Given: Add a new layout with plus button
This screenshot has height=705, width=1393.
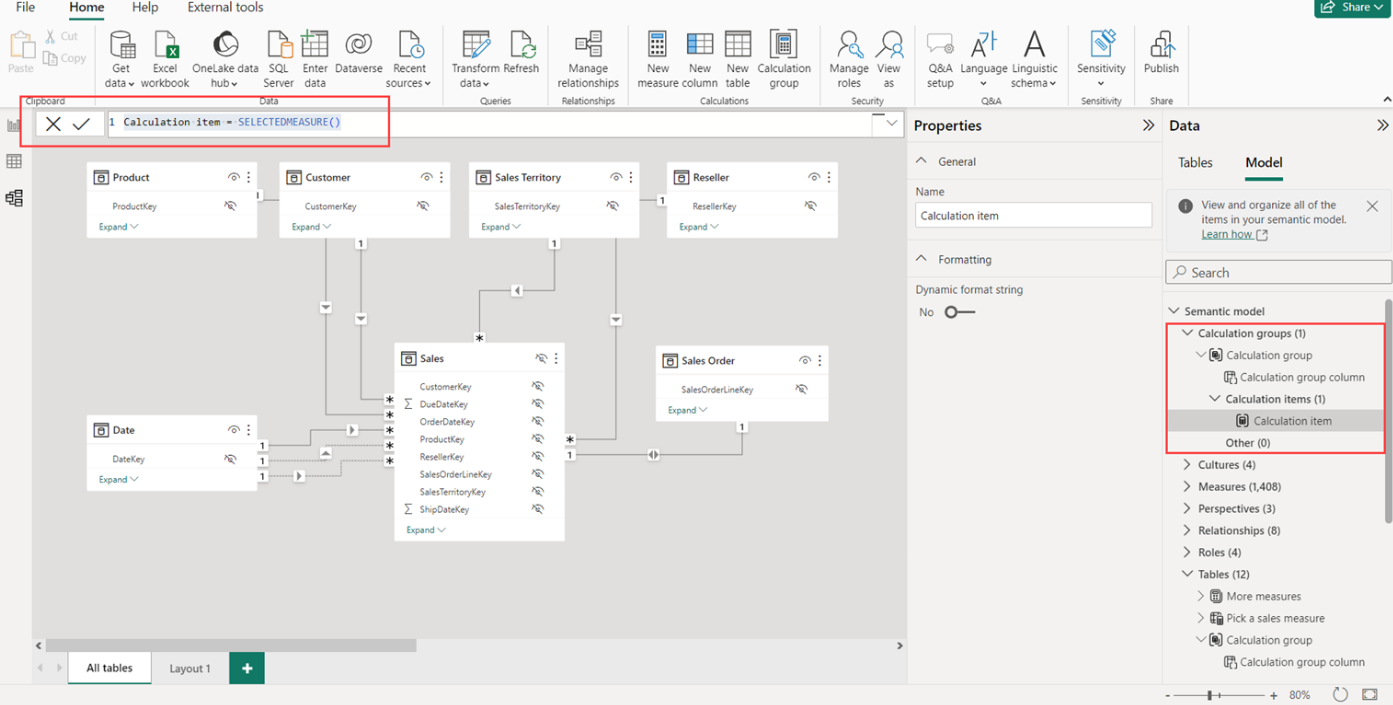Looking at the screenshot, I should 247,668.
